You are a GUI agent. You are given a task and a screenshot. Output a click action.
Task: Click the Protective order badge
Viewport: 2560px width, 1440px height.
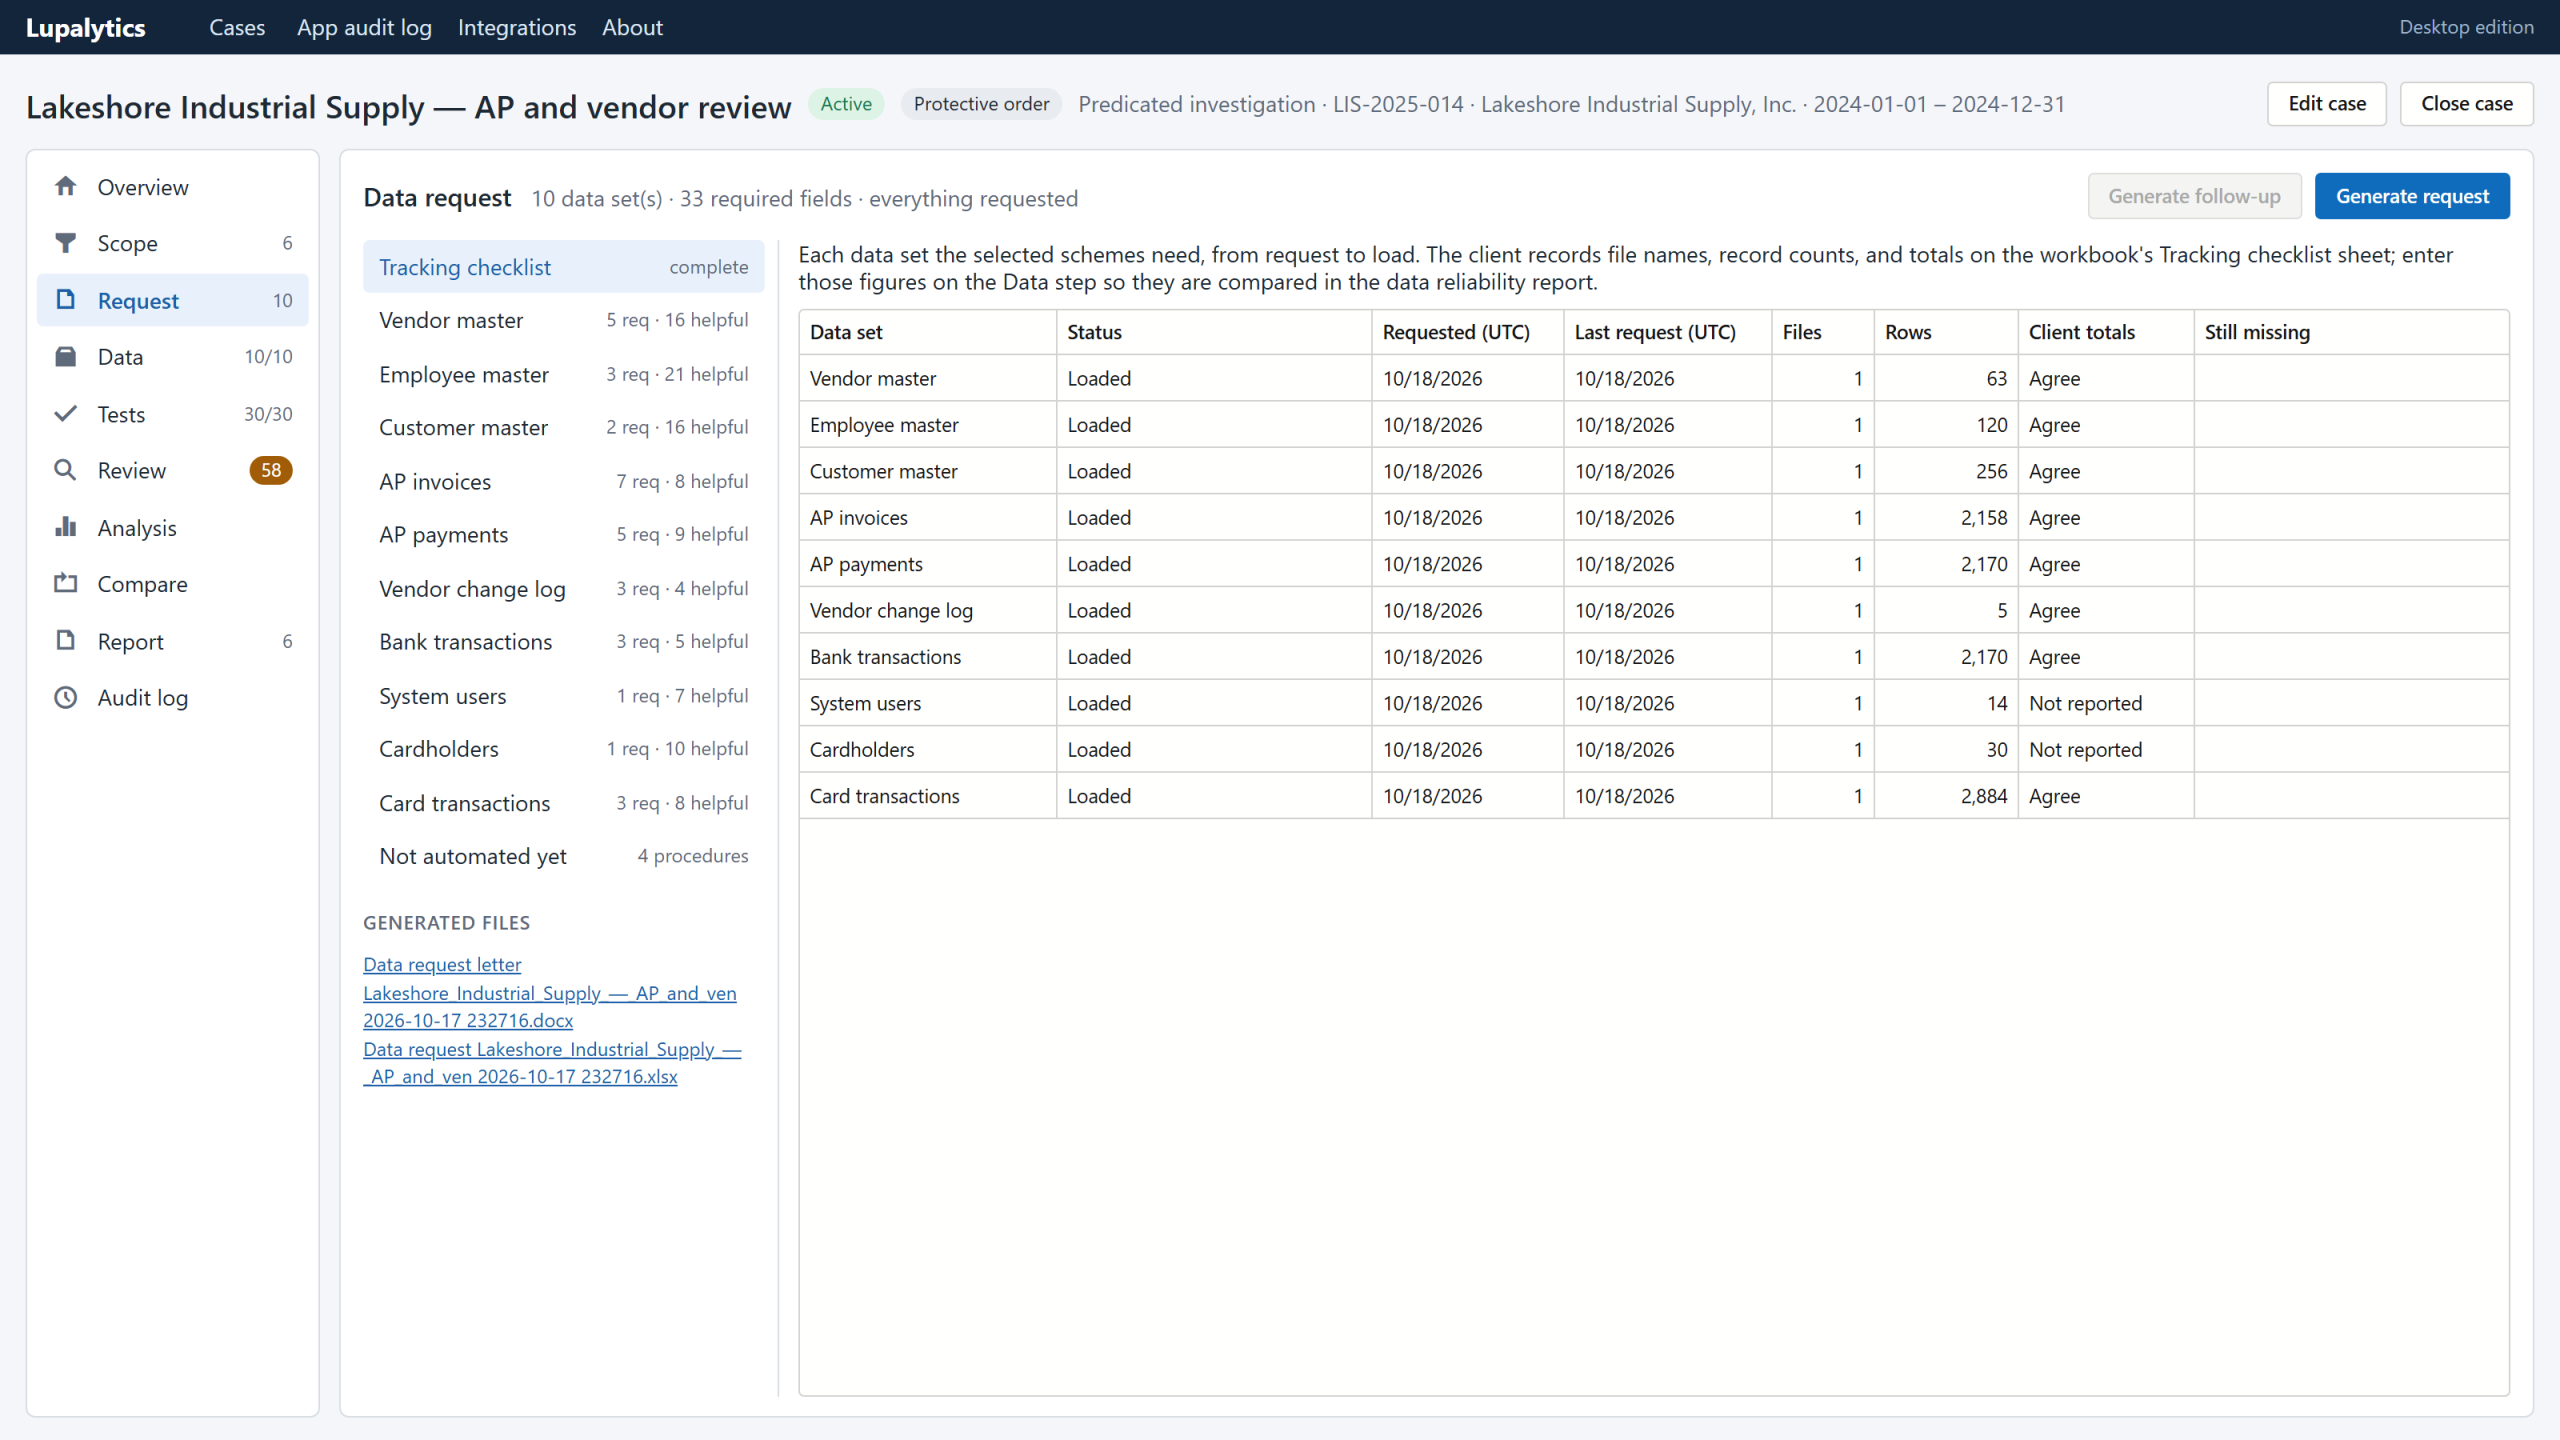click(x=981, y=104)
